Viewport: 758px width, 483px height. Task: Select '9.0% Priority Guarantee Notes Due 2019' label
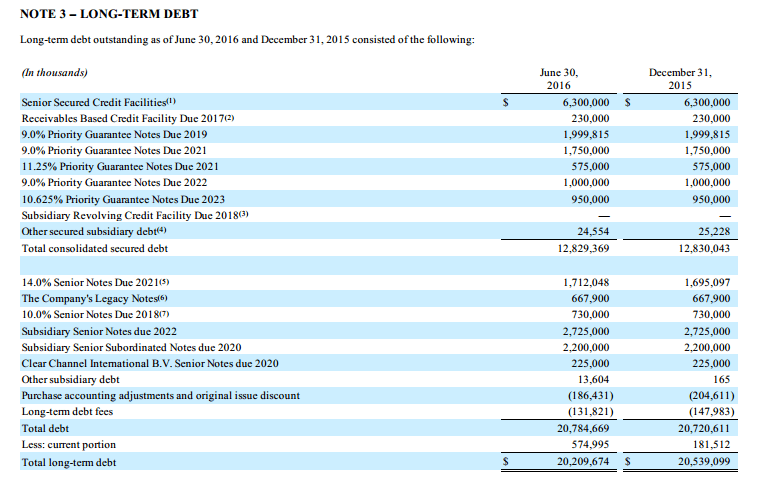[x=114, y=134]
